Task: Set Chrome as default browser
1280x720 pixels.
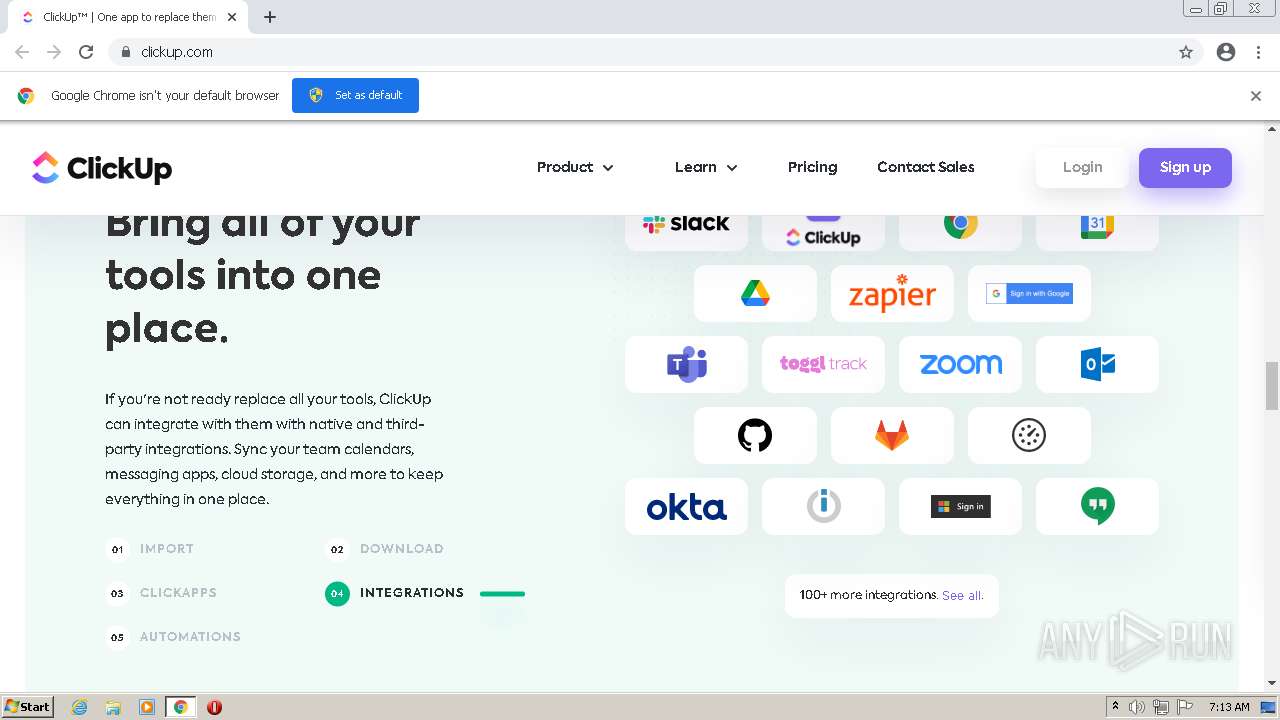Action: pos(355,95)
